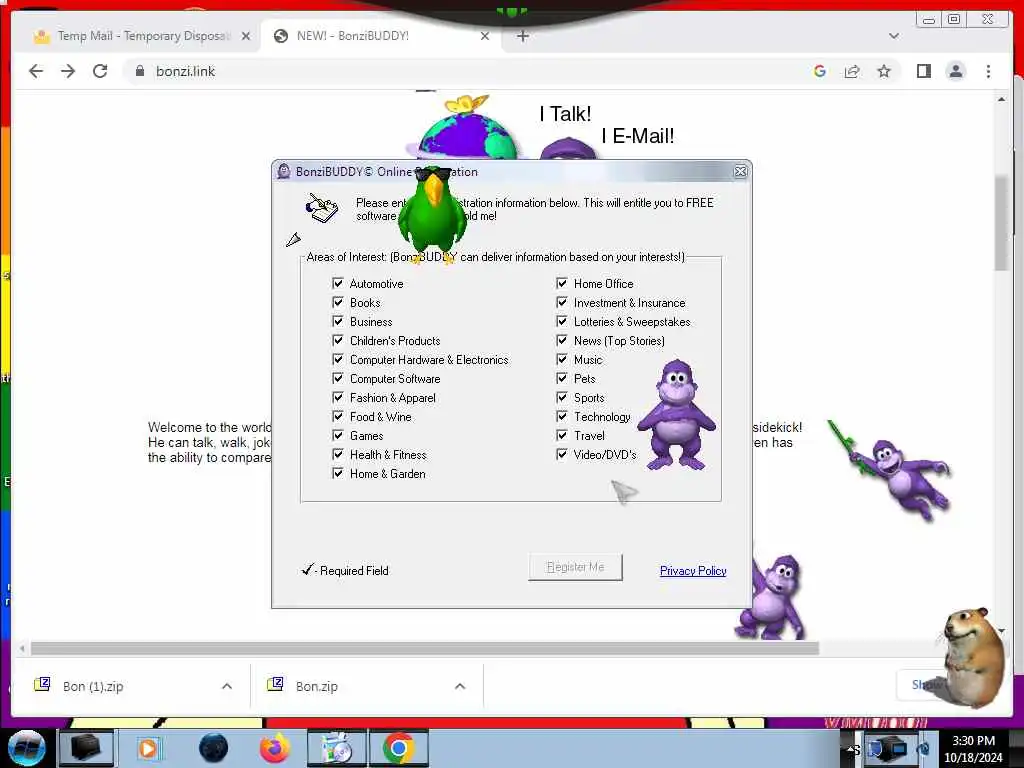Uncheck News (Top Stories)
This screenshot has height=768, width=1024.
pyautogui.click(x=562, y=340)
